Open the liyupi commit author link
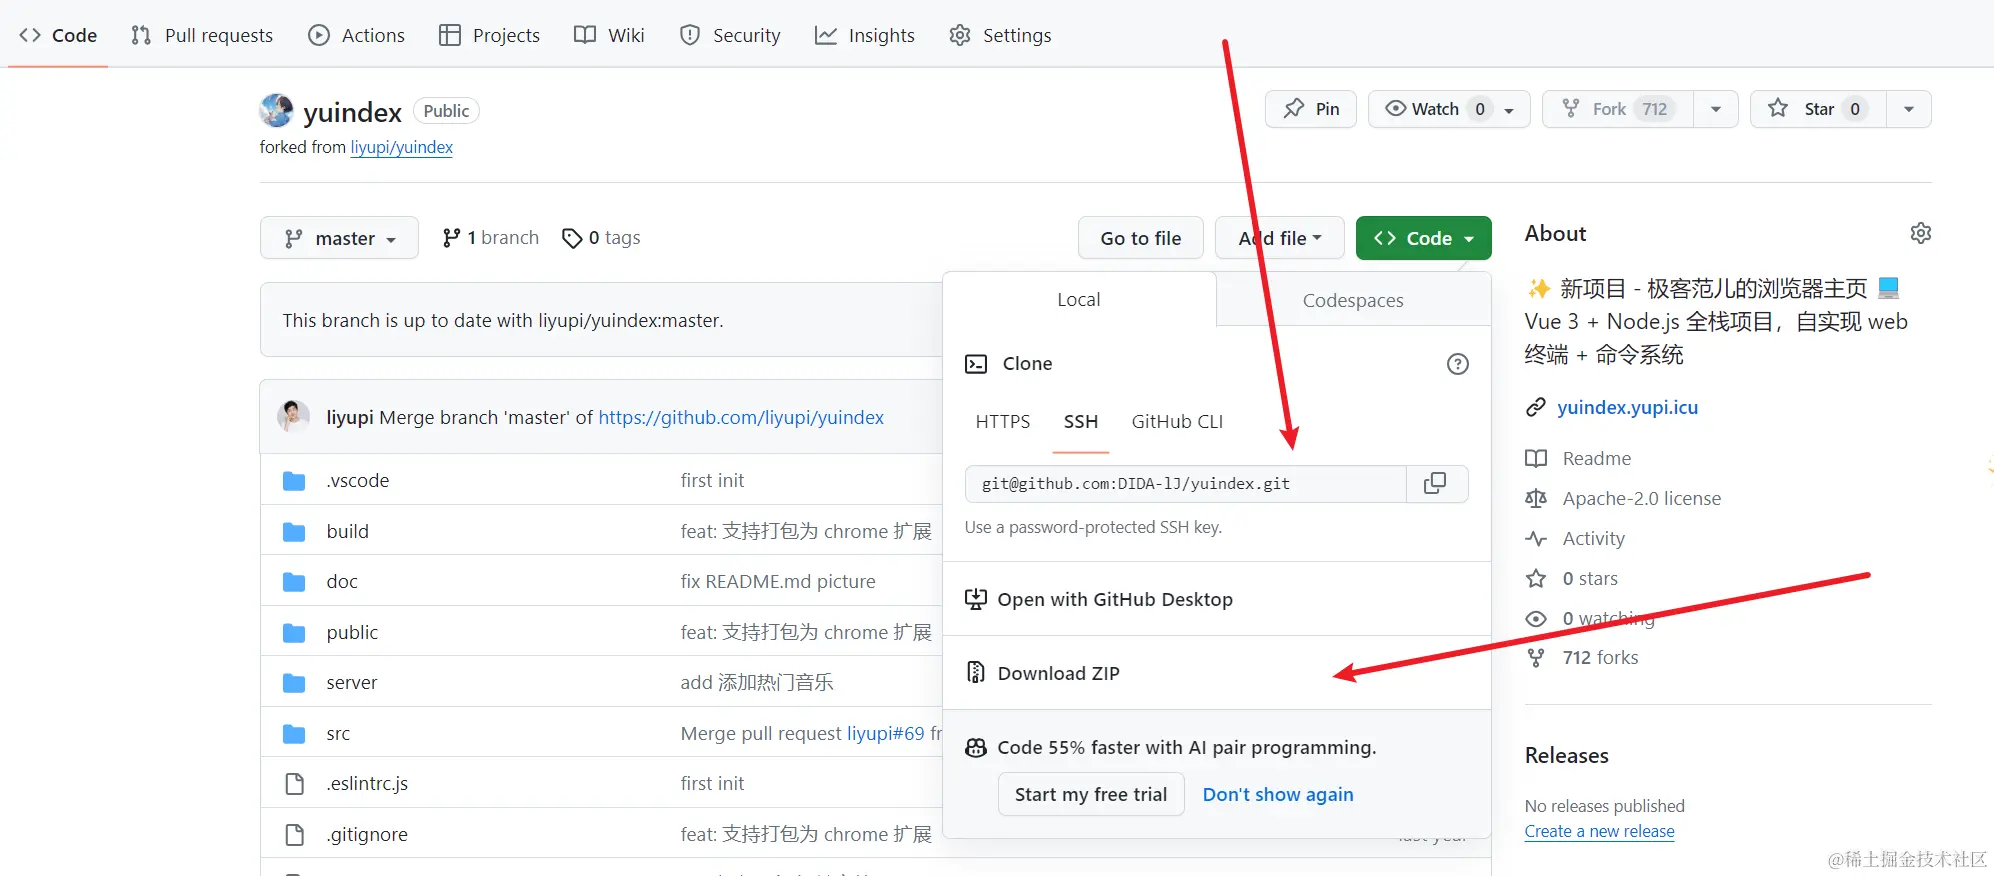 pos(350,417)
